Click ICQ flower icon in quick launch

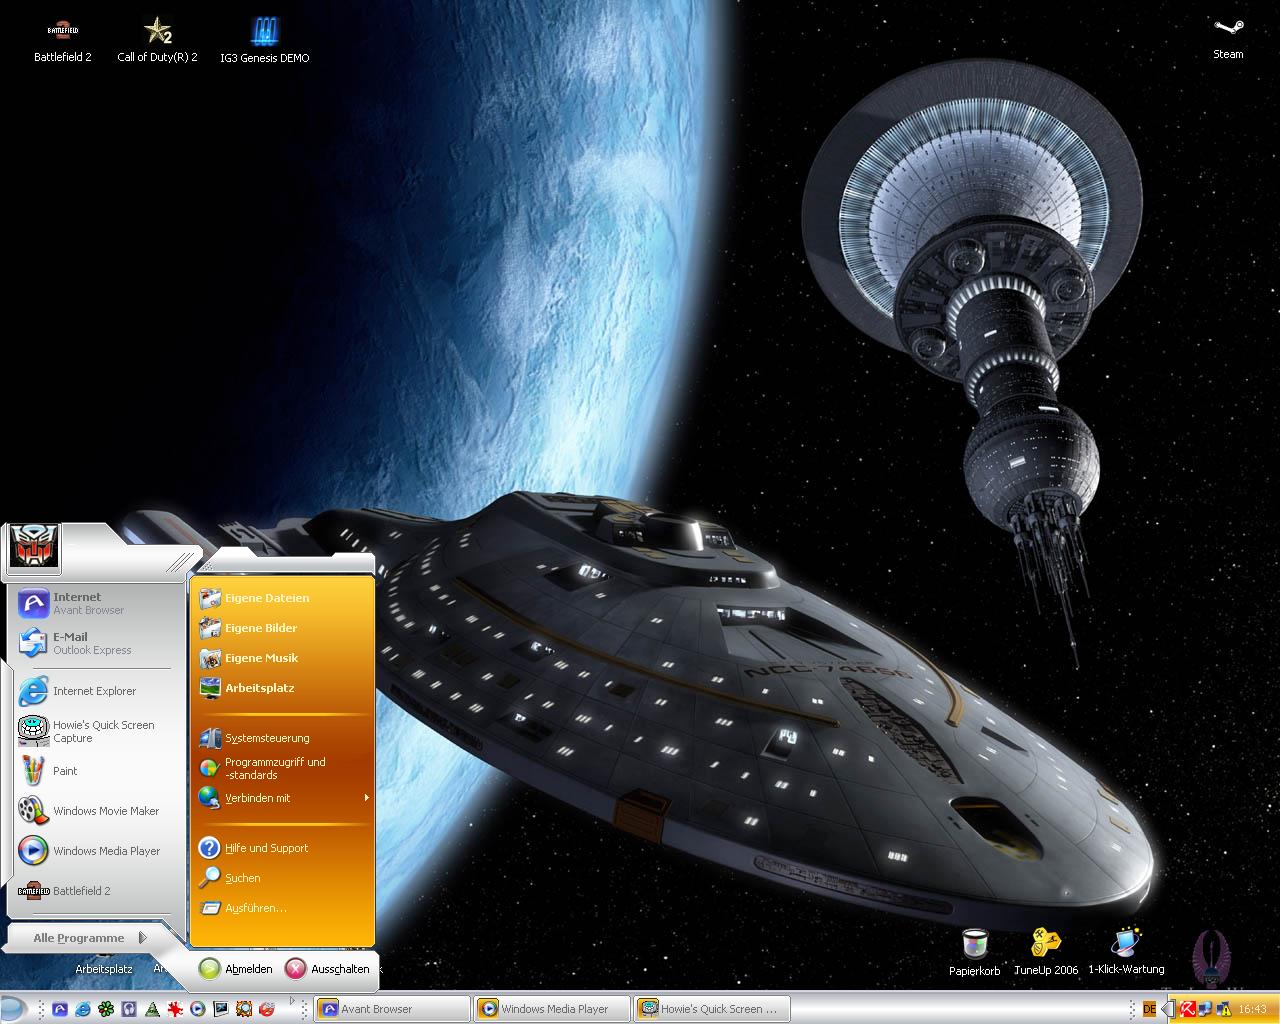[x=105, y=1009]
